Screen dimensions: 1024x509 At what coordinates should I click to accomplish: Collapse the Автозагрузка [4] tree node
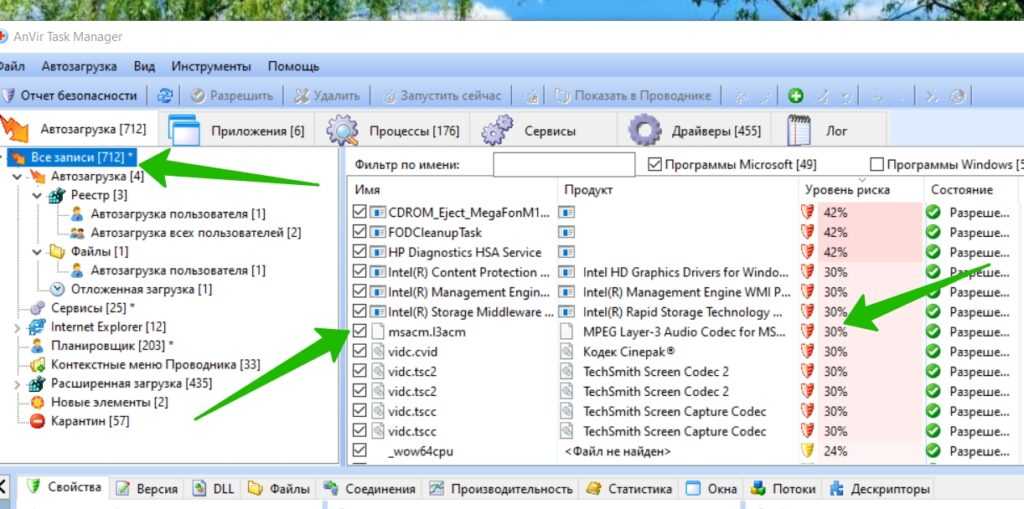pyautogui.click(x=17, y=176)
